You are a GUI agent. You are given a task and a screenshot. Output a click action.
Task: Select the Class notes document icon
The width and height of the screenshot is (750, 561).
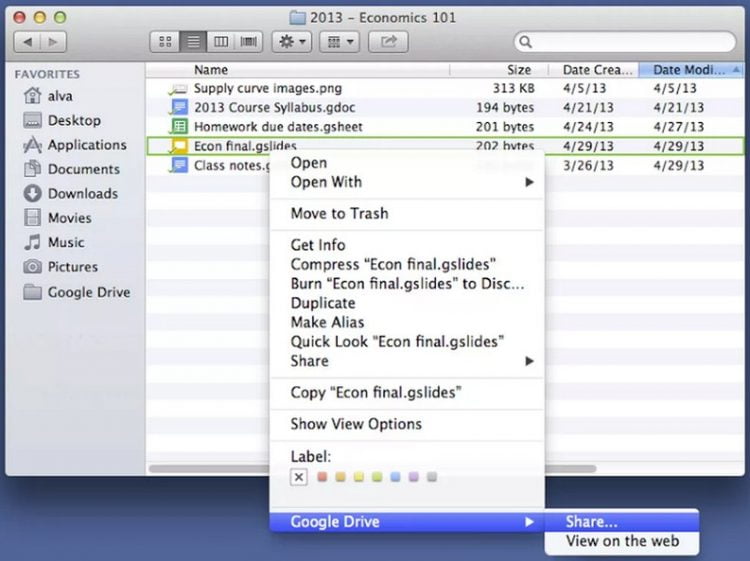click(179, 165)
